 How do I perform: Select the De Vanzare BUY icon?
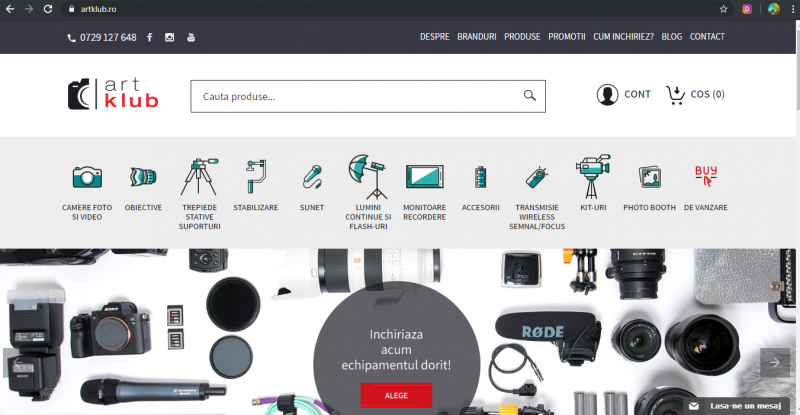[706, 176]
